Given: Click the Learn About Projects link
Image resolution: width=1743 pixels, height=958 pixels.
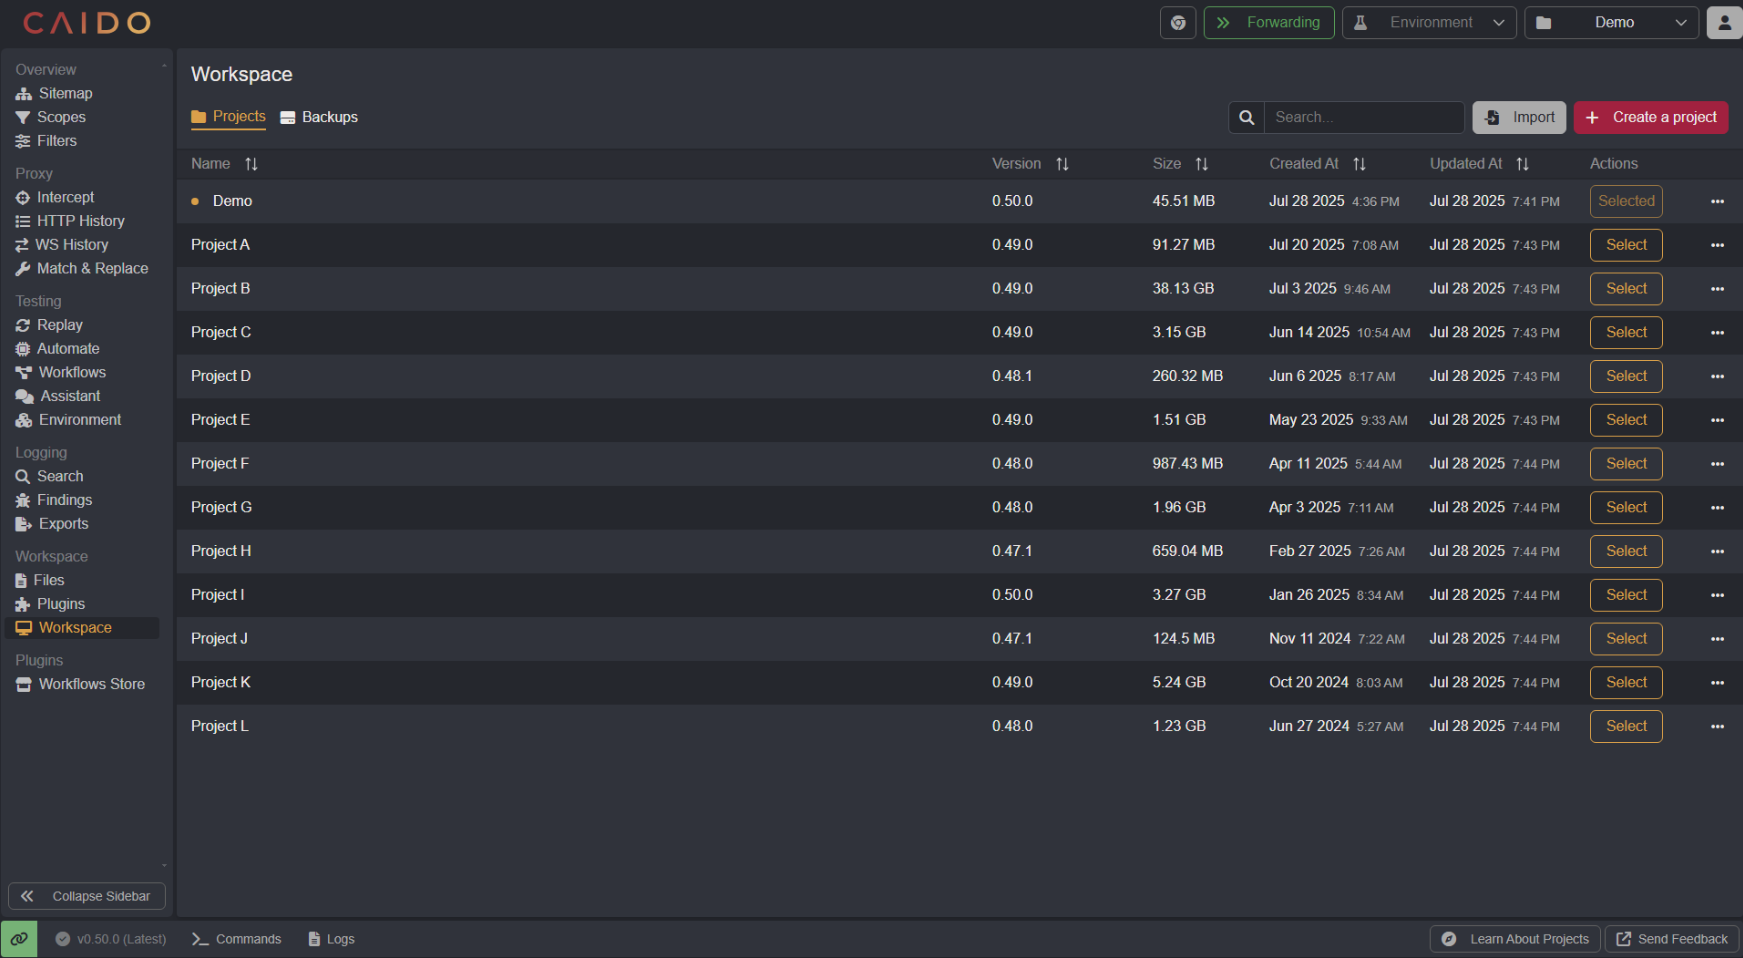Looking at the screenshot, I should (1514, 938).
